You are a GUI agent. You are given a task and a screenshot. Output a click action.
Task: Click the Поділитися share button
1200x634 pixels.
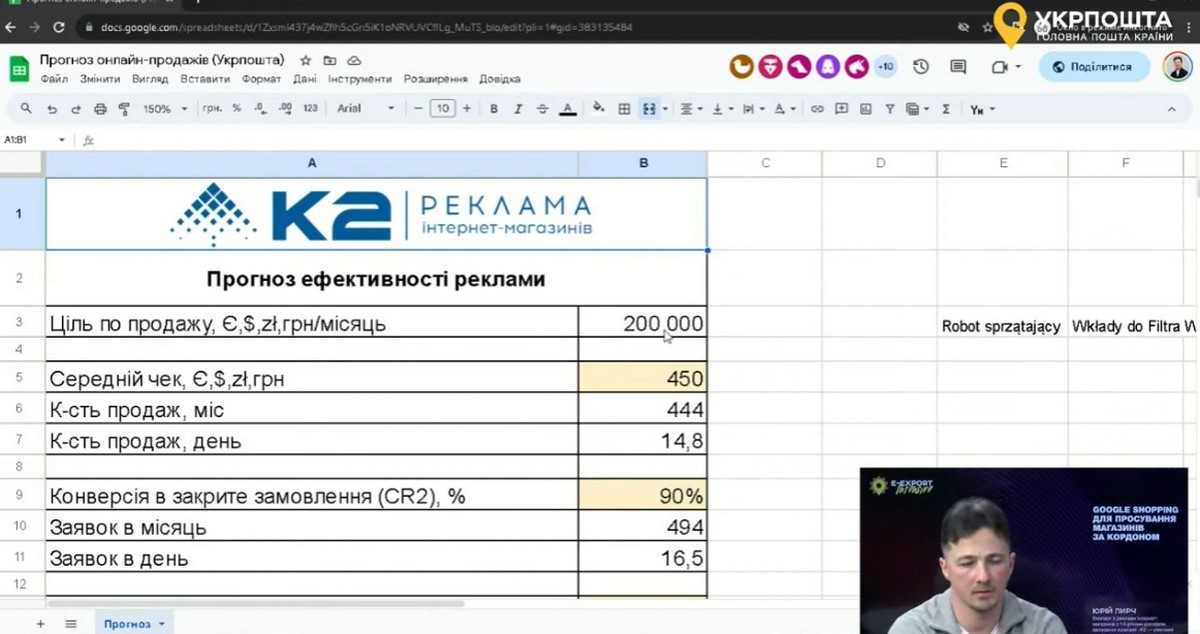coord(1094,67)
